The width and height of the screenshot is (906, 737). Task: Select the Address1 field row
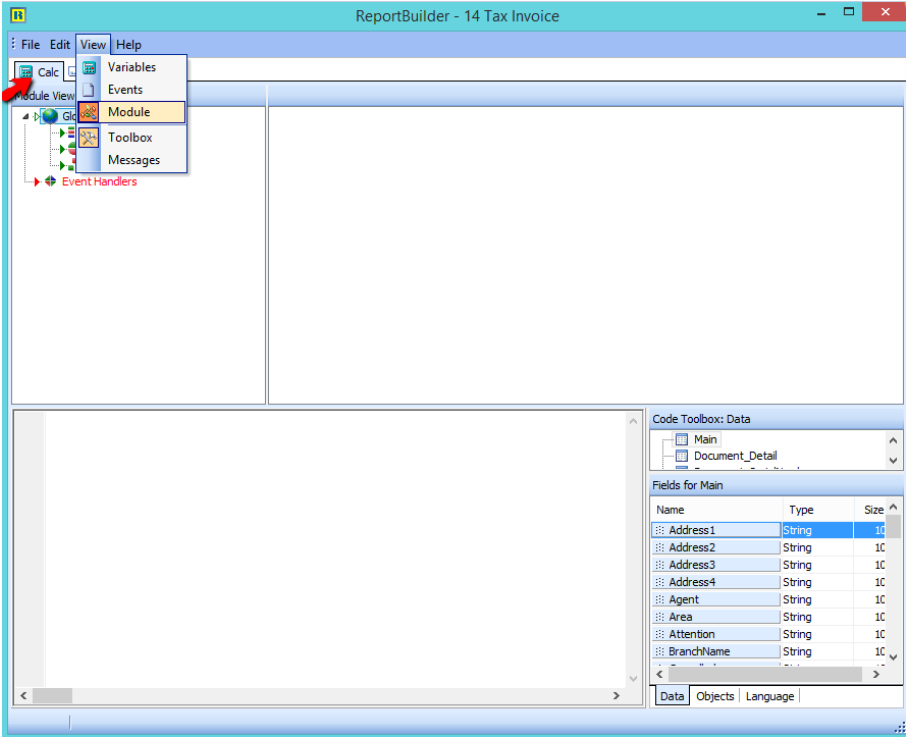pyautogui.click(x=716, y=530)
